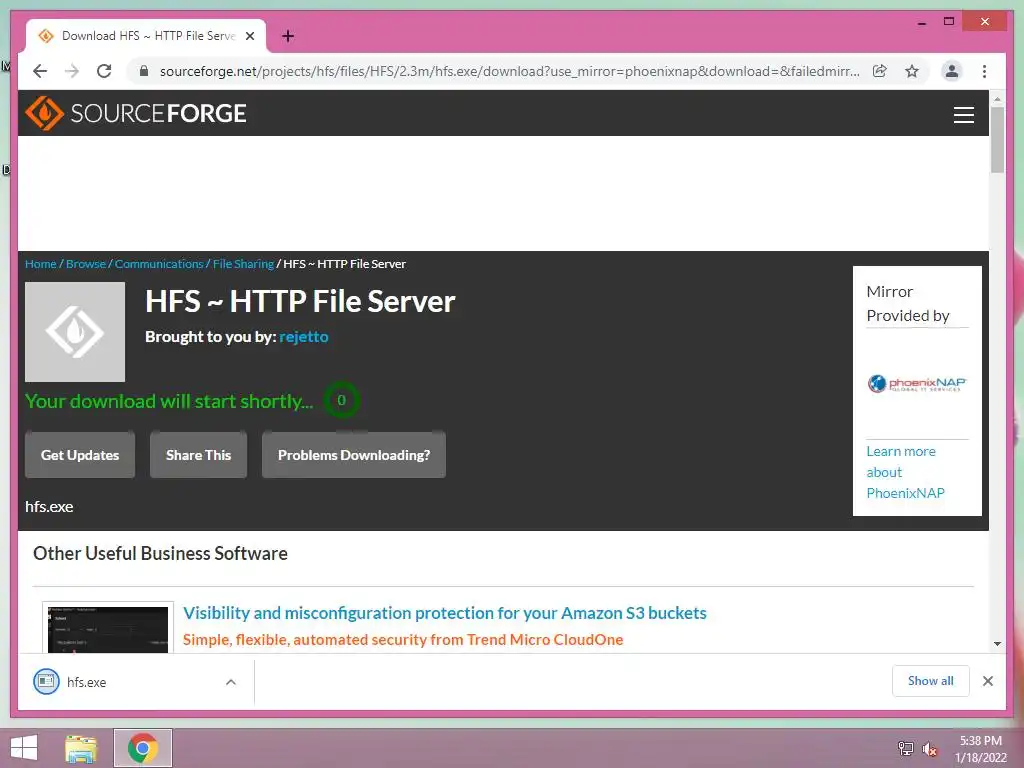Open the Amazon S3 buckets visibility link
Image resolution: width=1024 pixels, height=768 pixels.
[x=445, y=613]
